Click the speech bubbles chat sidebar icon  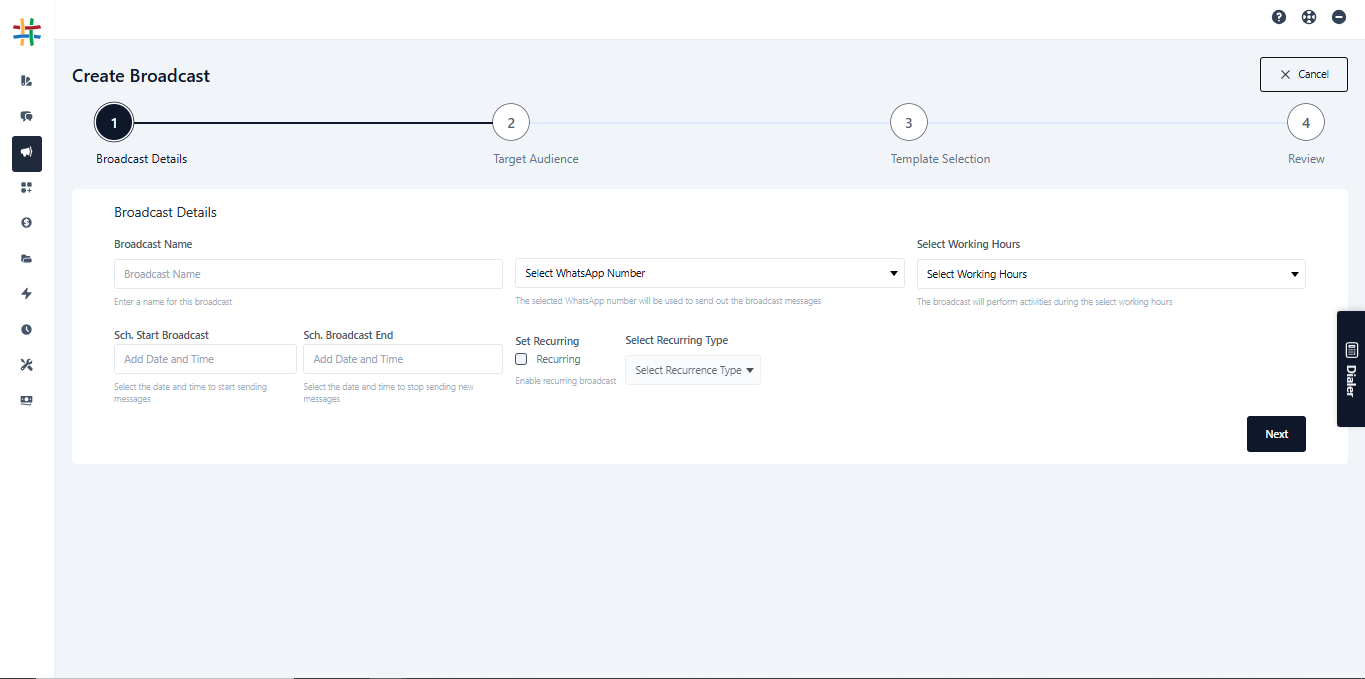click(x=27, y=116)
